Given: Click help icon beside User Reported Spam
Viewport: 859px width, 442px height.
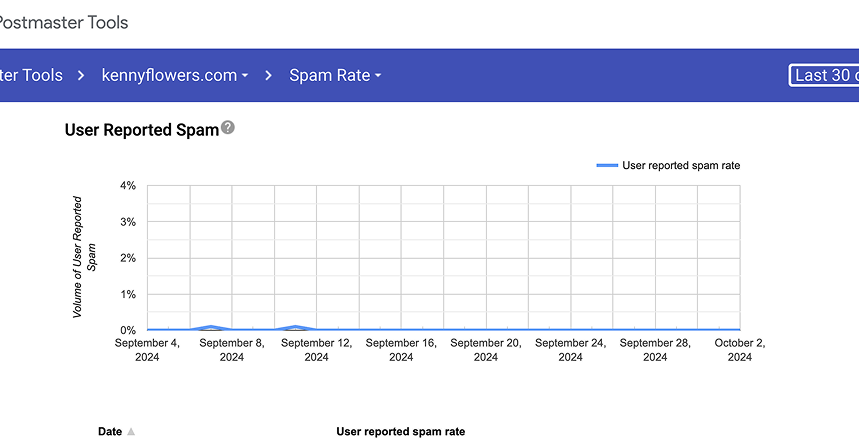Looking at the screenshot, I should point(228,128).
